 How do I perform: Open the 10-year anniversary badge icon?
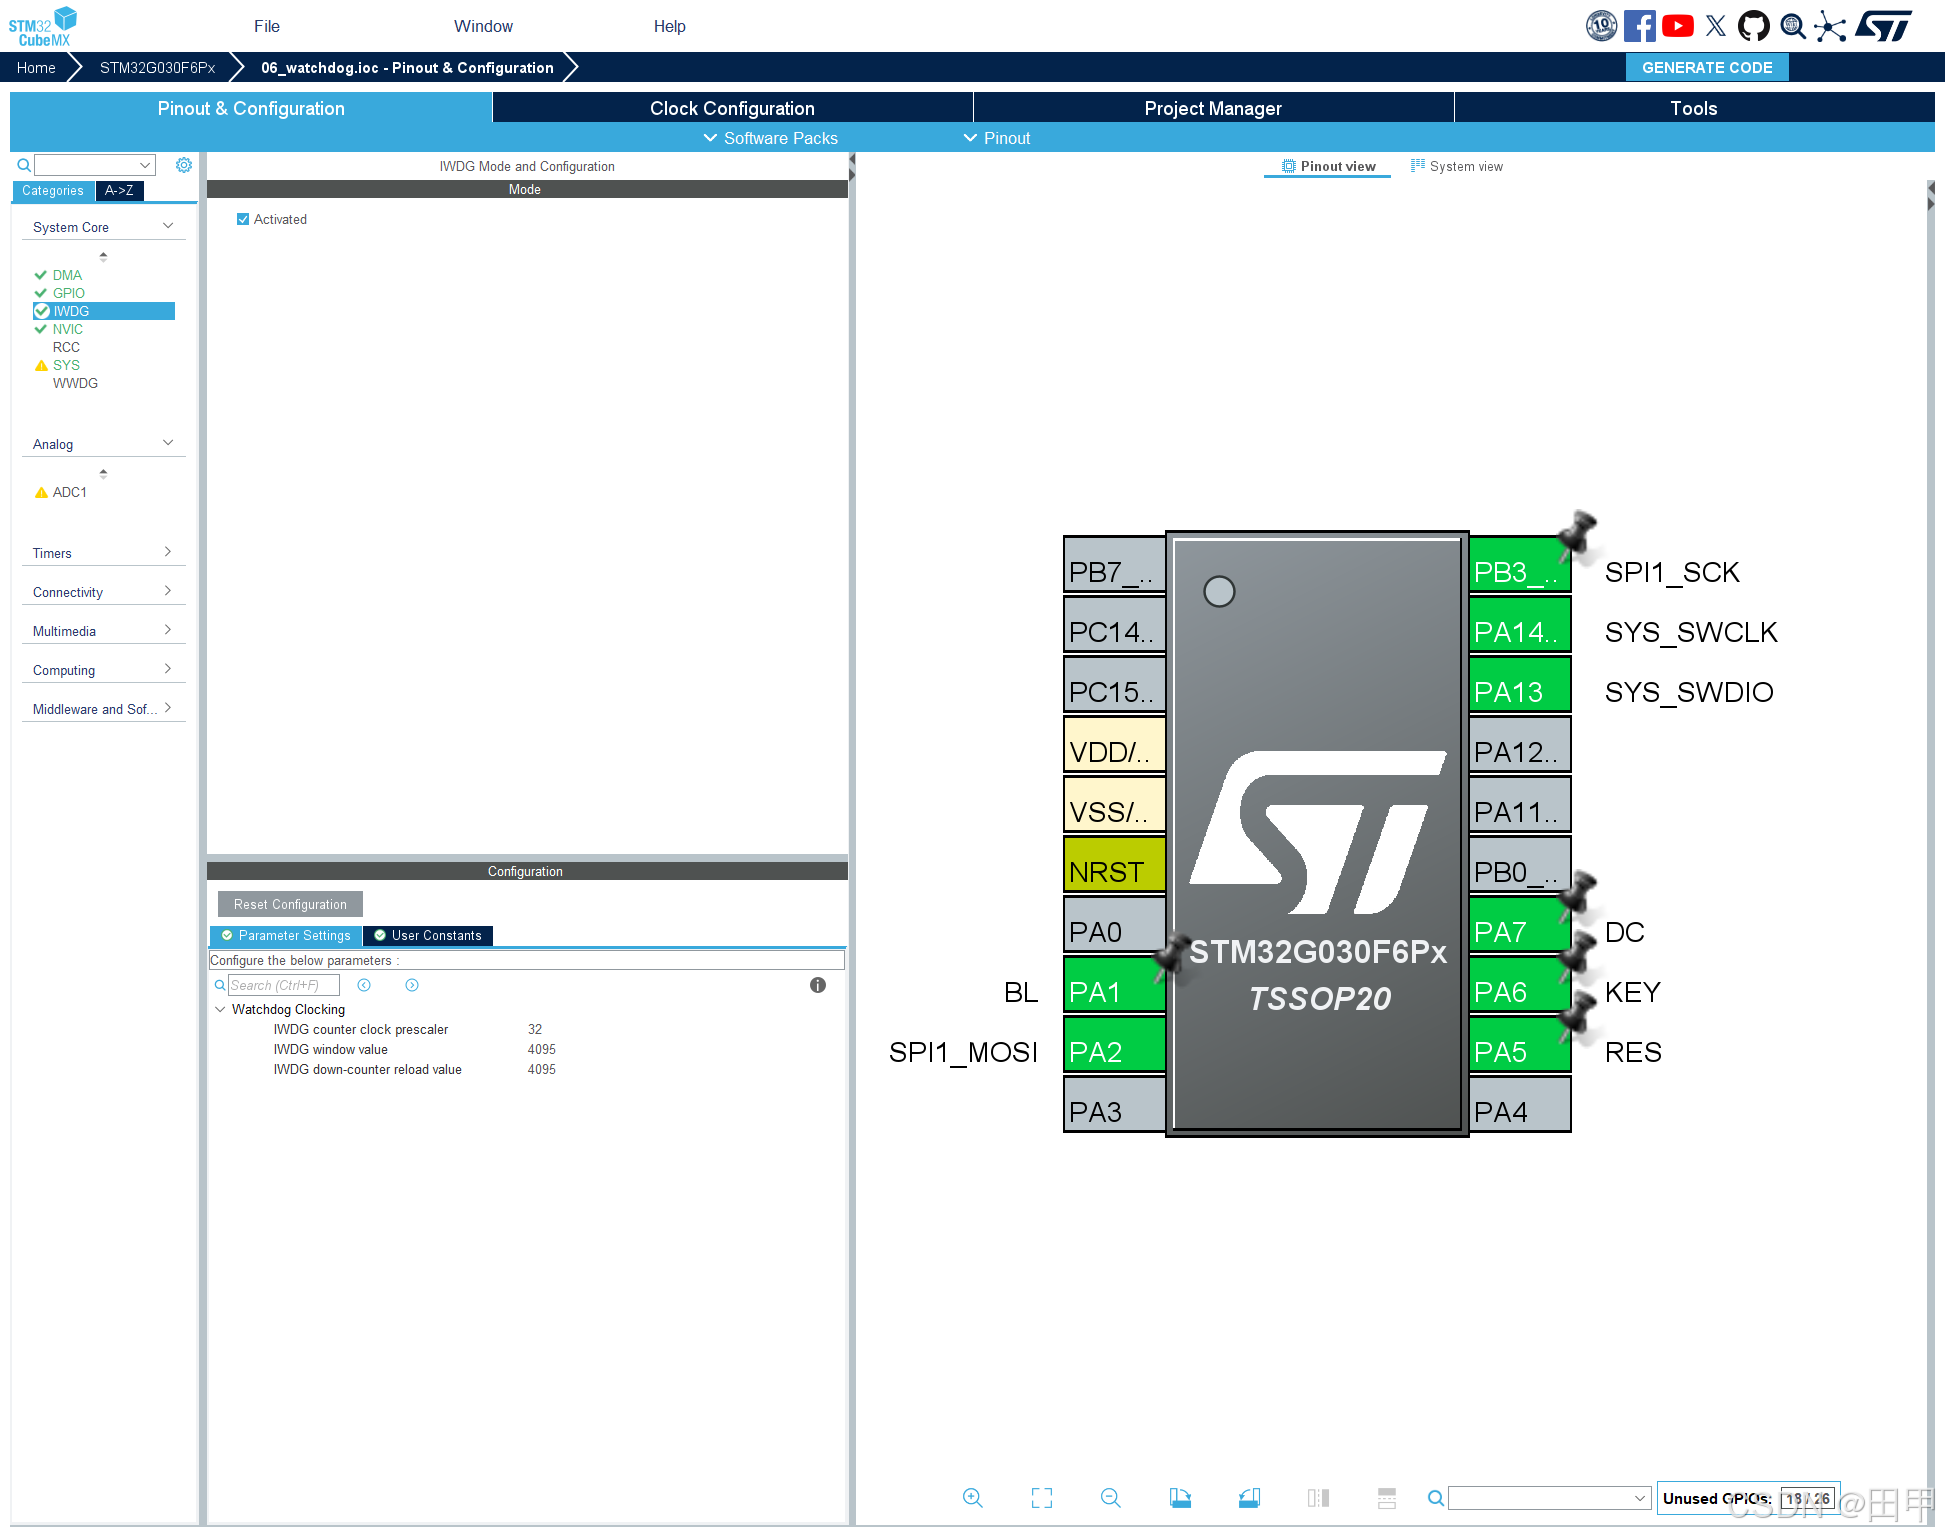pyautogui.click(x=1601, y=26)
